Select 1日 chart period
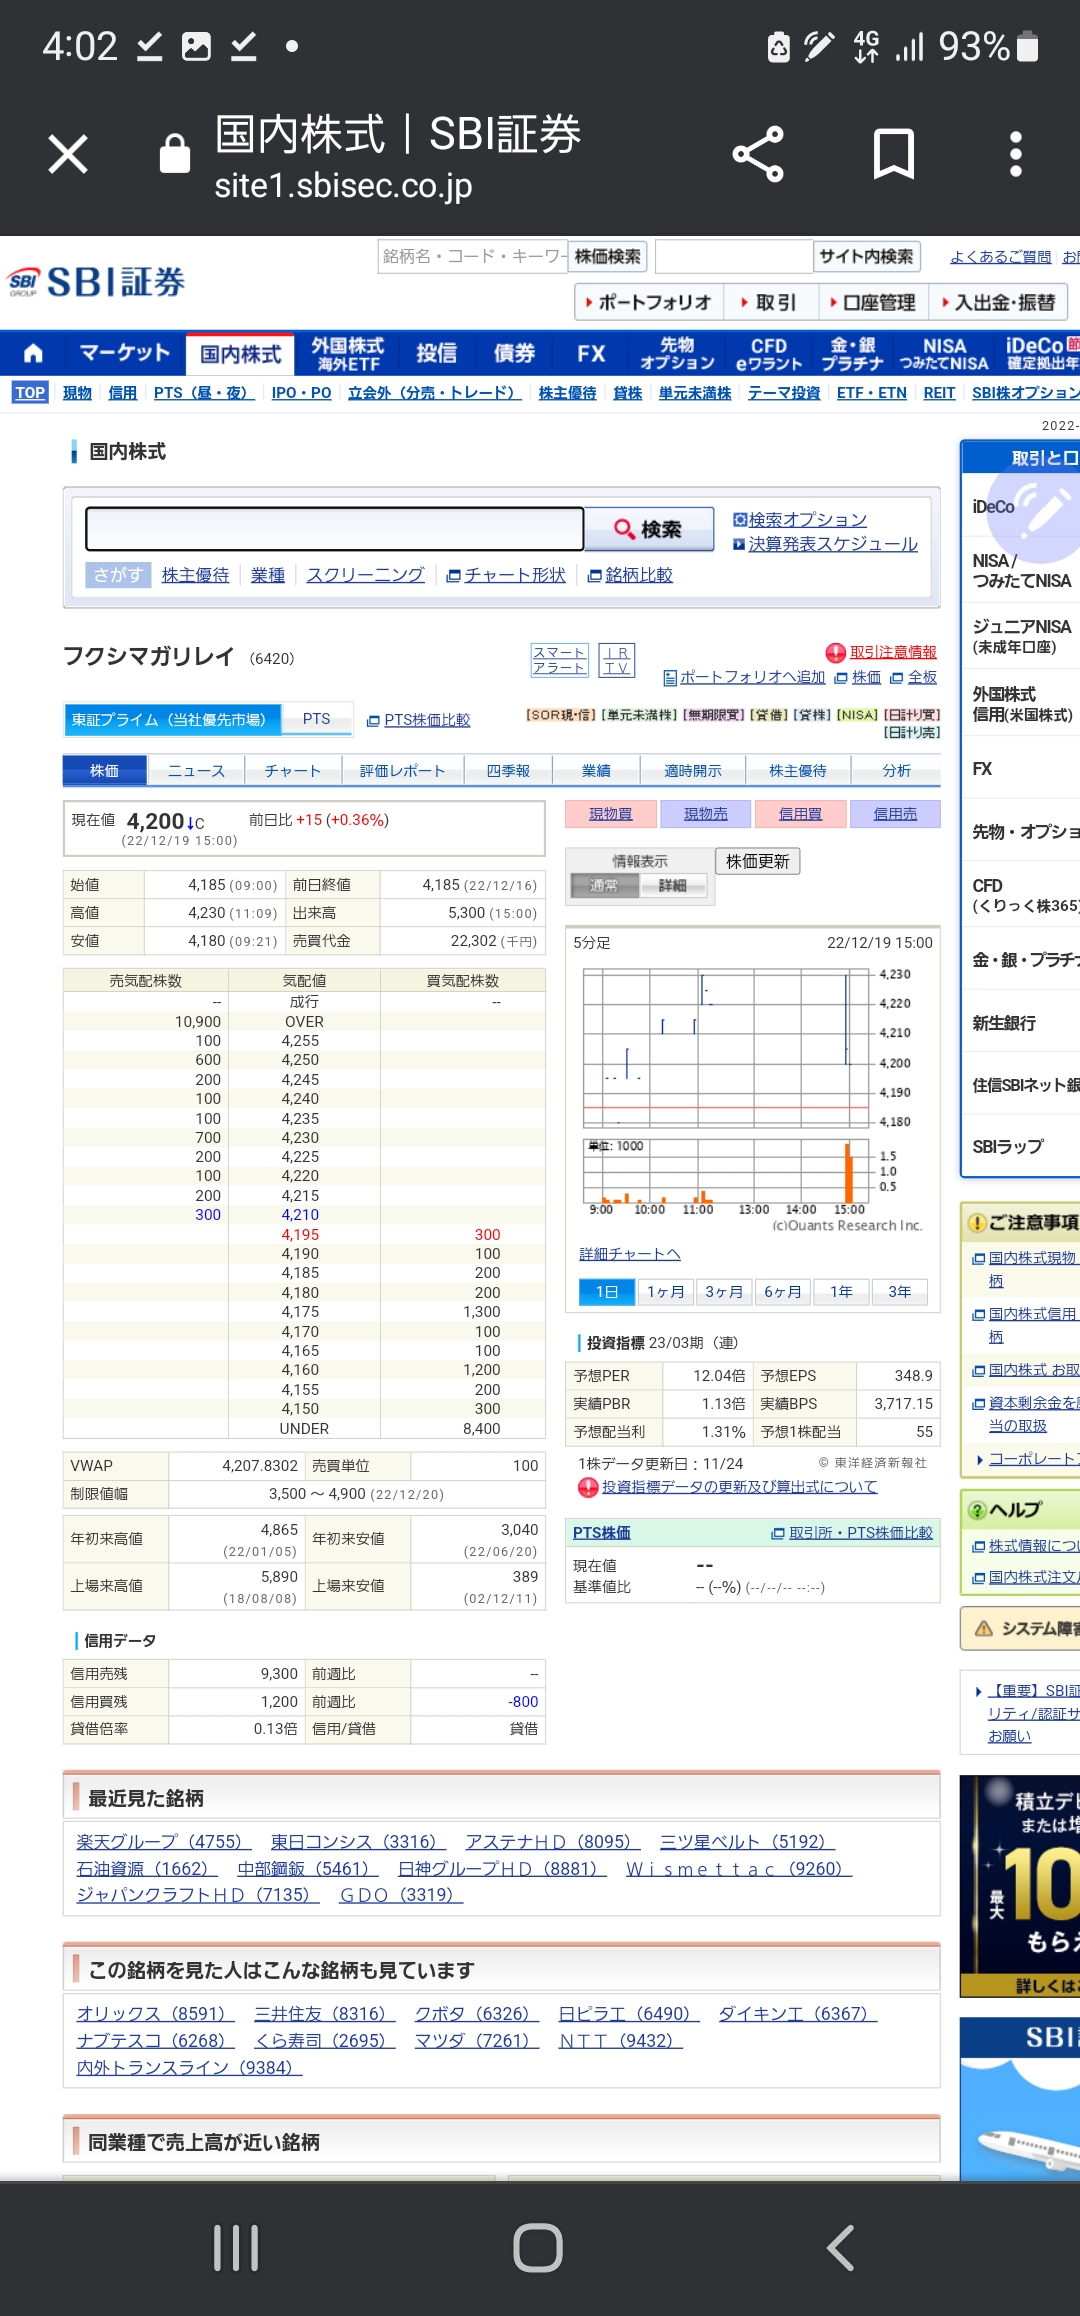This screenshot has width=1080, height=2316. (607, 1292)
